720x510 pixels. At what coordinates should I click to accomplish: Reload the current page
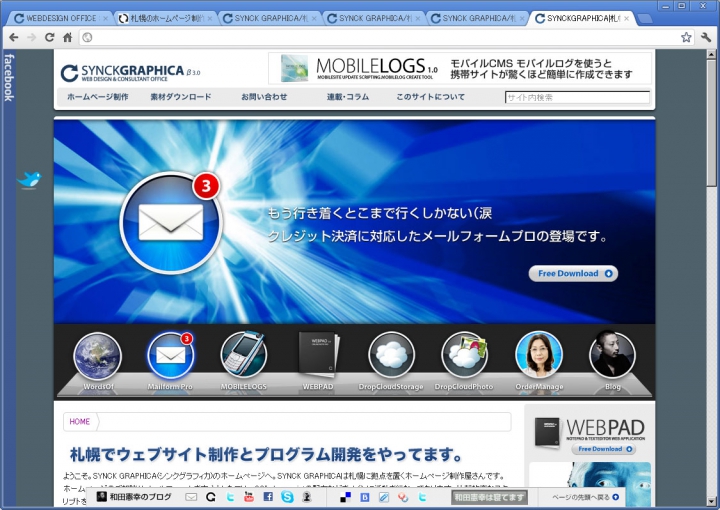click(50, 37)
